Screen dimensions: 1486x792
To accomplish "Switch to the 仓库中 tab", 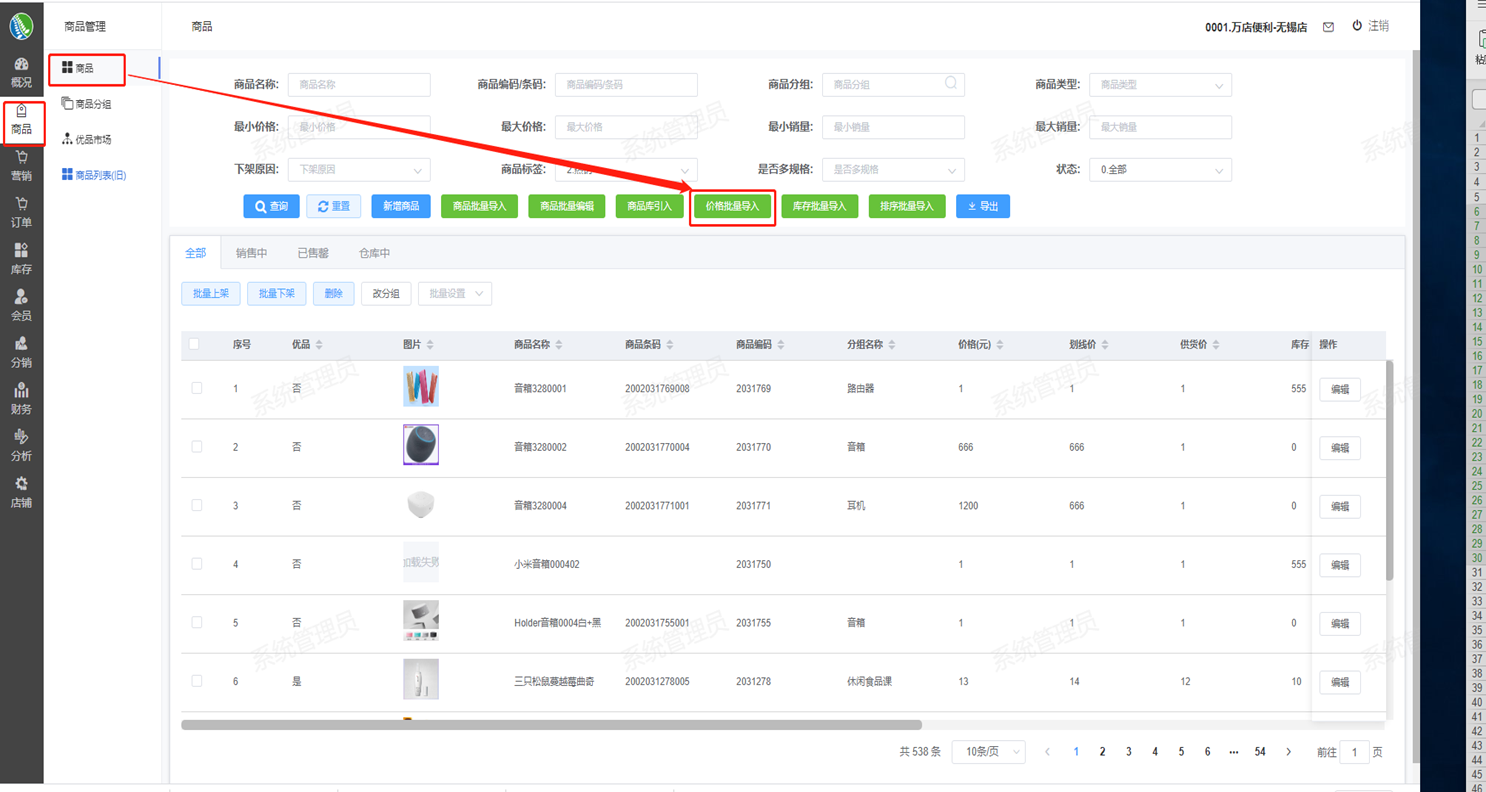I will point(374,254).
